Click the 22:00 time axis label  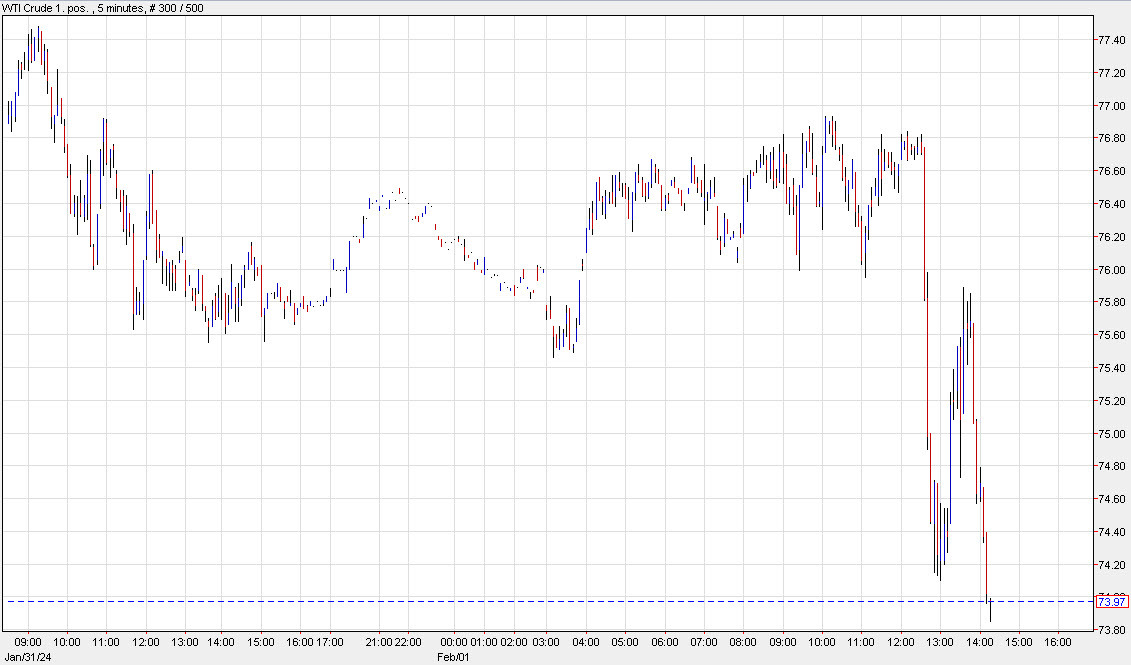(408, 642)
